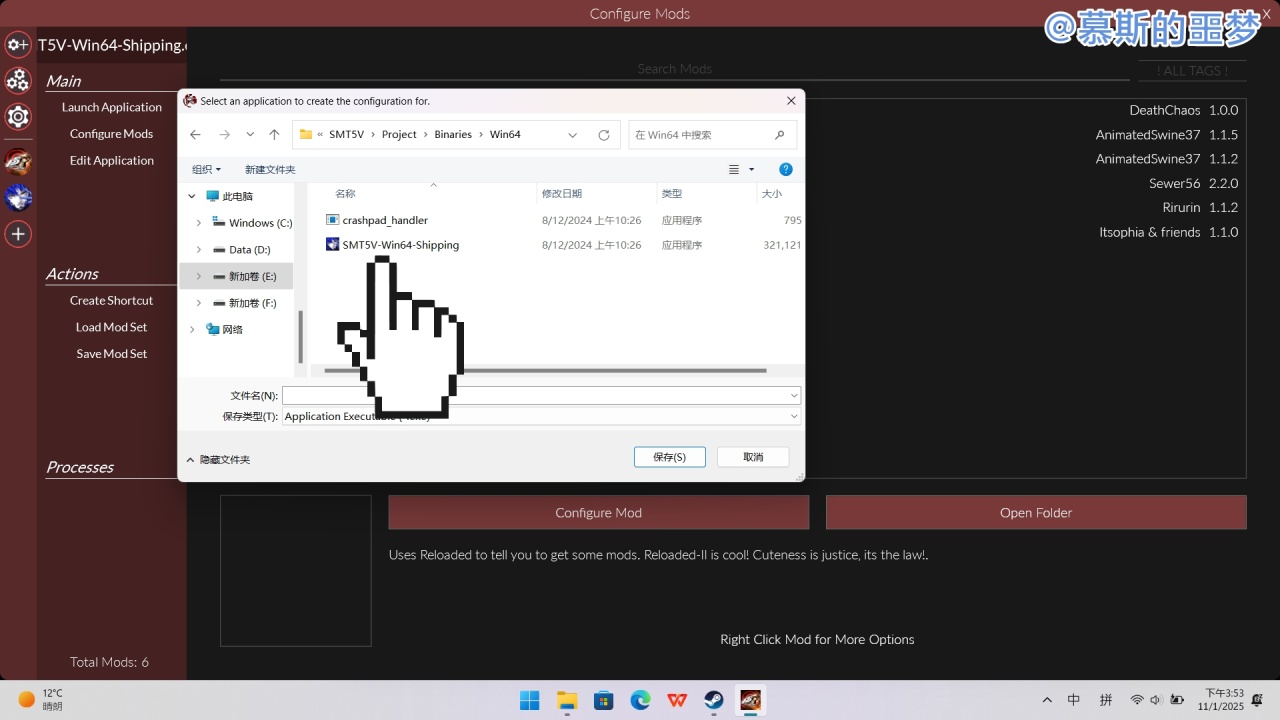
Task: Open the 组织 (Organize) menu dropdown
Action: (x=207, y=170)
